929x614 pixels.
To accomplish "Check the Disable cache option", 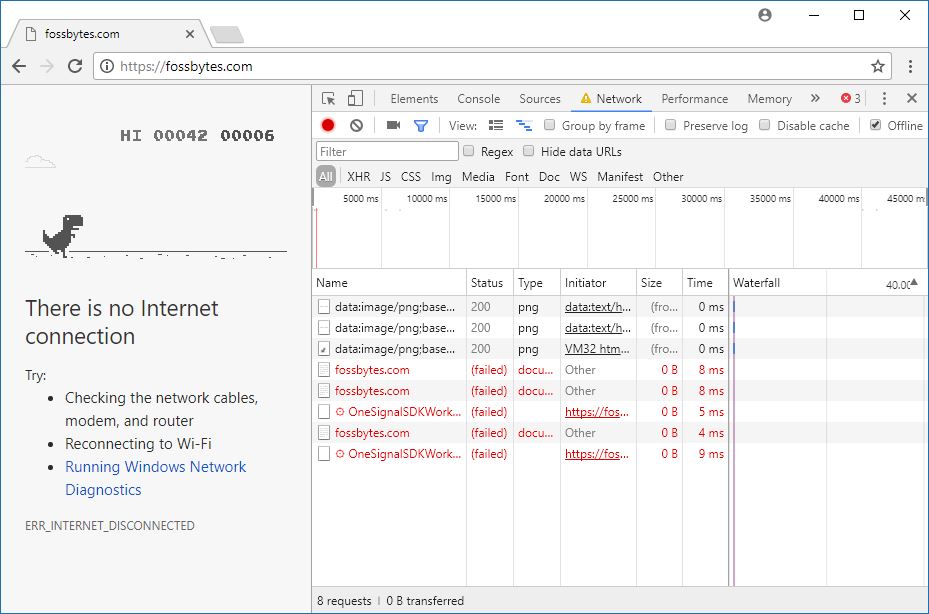I will [x=764, y=123].
